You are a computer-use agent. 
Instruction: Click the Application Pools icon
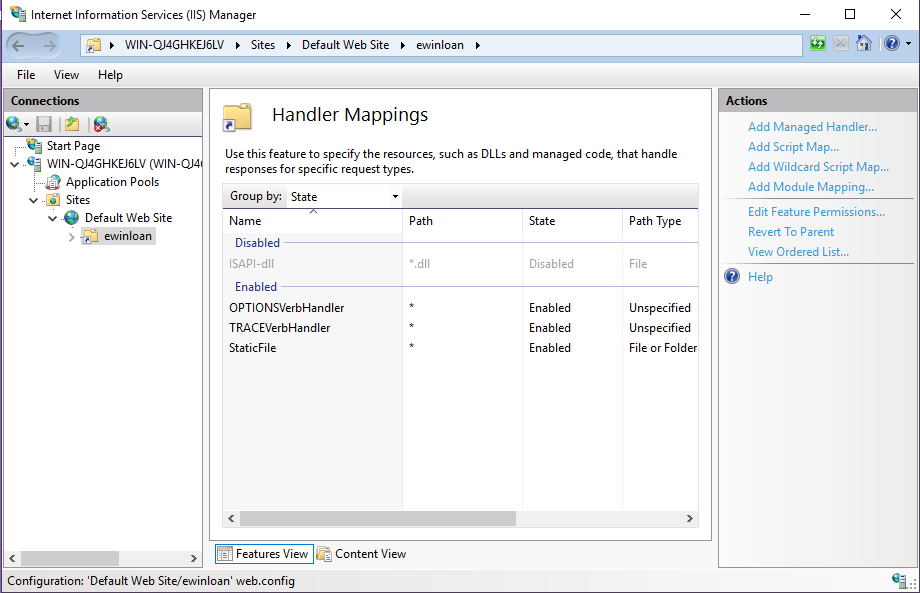point(53,182)
